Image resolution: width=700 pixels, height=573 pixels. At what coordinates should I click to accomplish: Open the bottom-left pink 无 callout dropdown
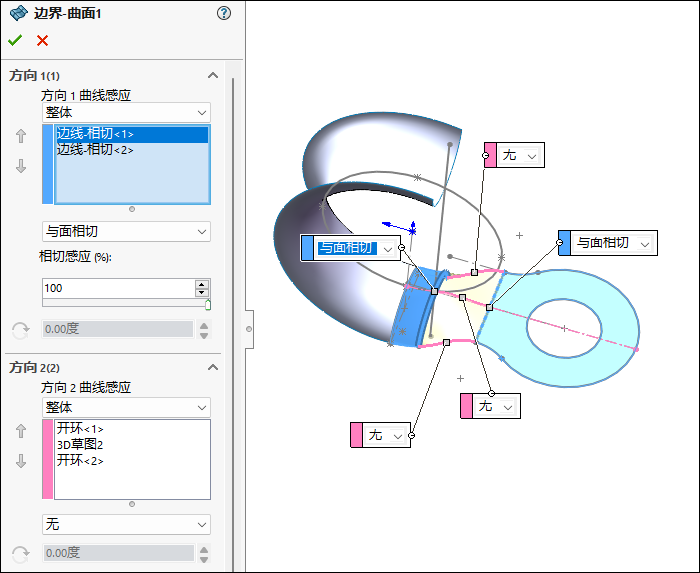(397, 436)
